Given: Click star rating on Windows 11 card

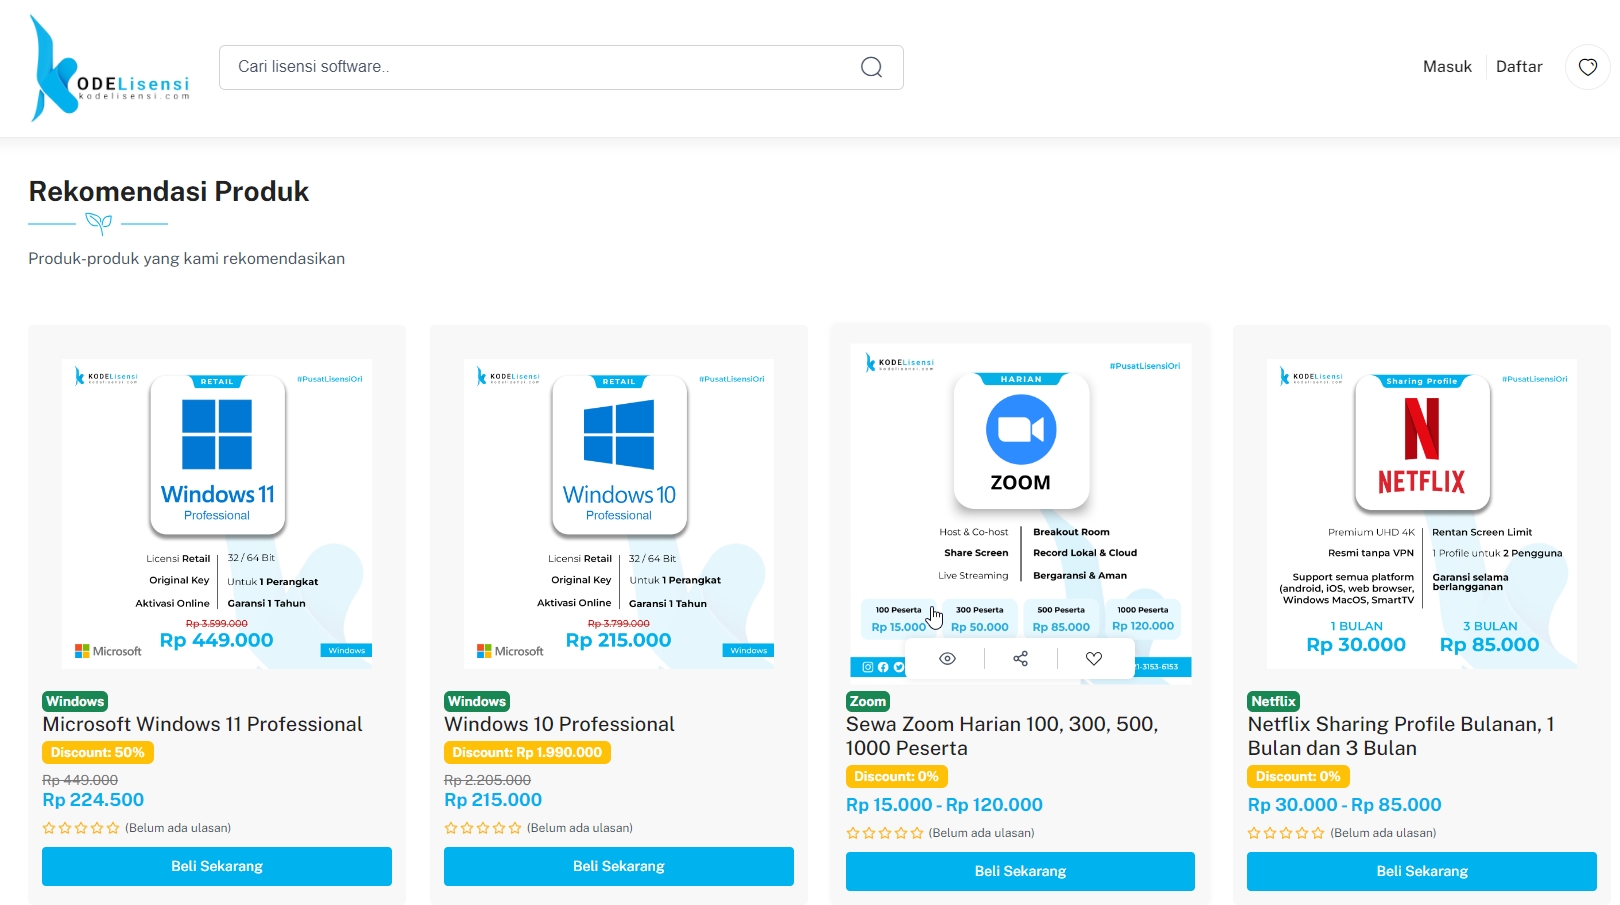Looking at the screenshot, I should pos(81,828).
